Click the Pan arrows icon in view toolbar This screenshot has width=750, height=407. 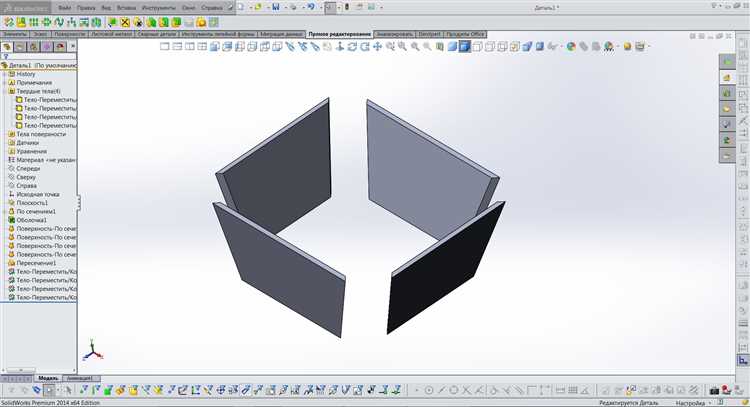tap(377, 46)
